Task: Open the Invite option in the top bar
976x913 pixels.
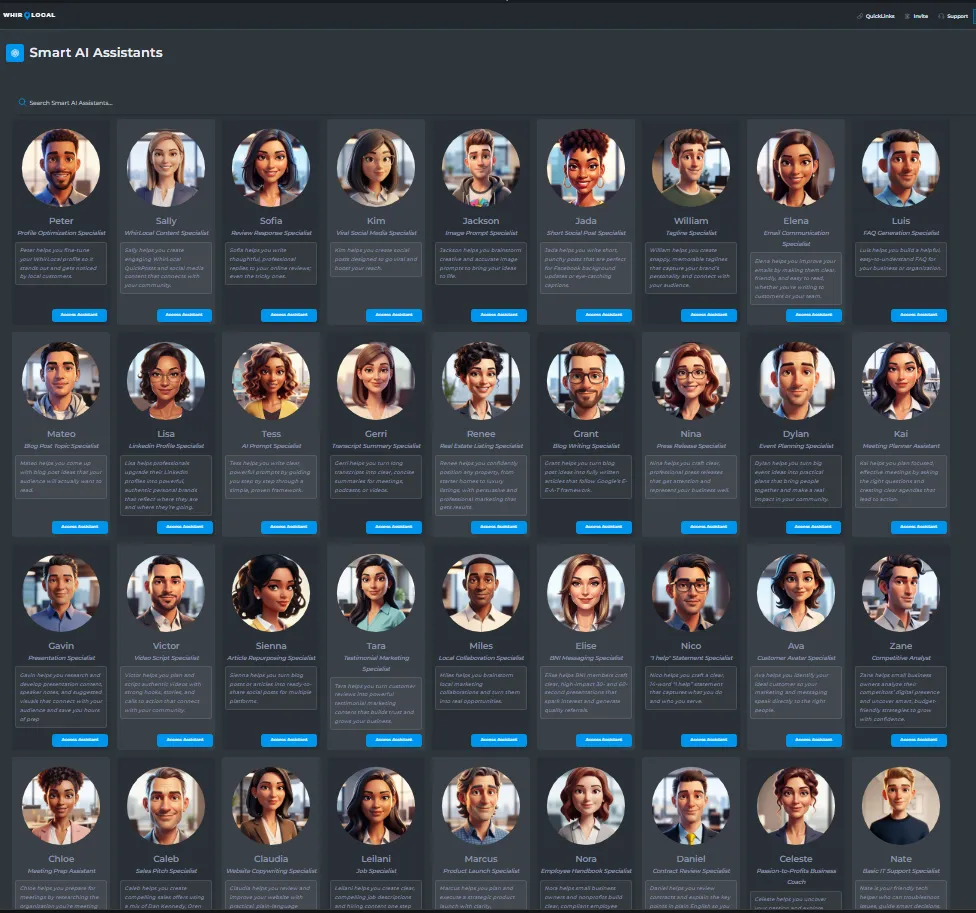Action: click(x=916, y=16)
